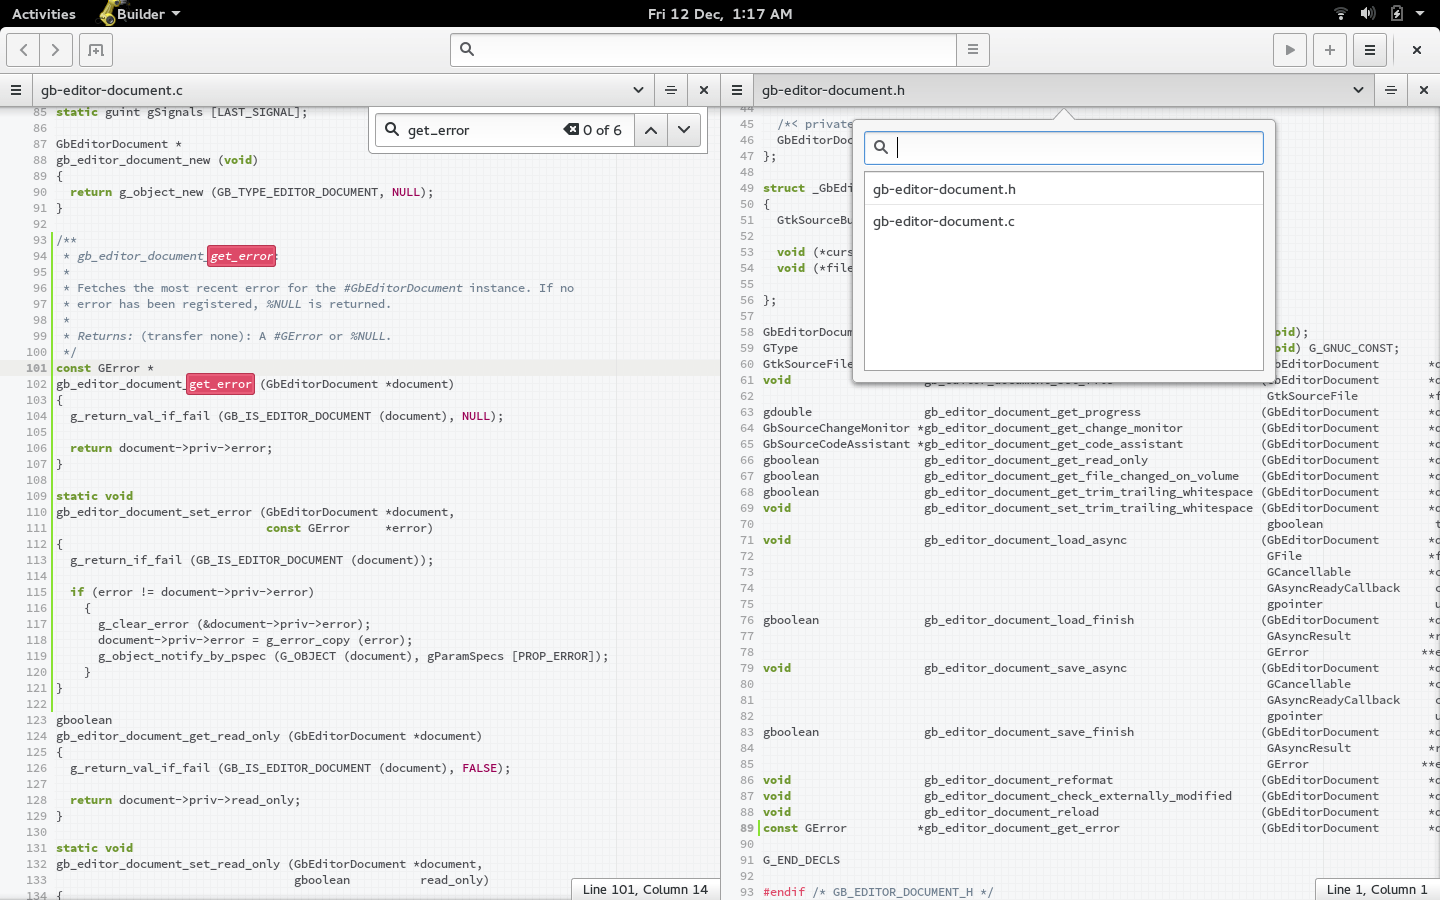Open the gb-editor-document.c title dropdown
This screenshot has height=900, width=1440.
[x=639, y=90]
